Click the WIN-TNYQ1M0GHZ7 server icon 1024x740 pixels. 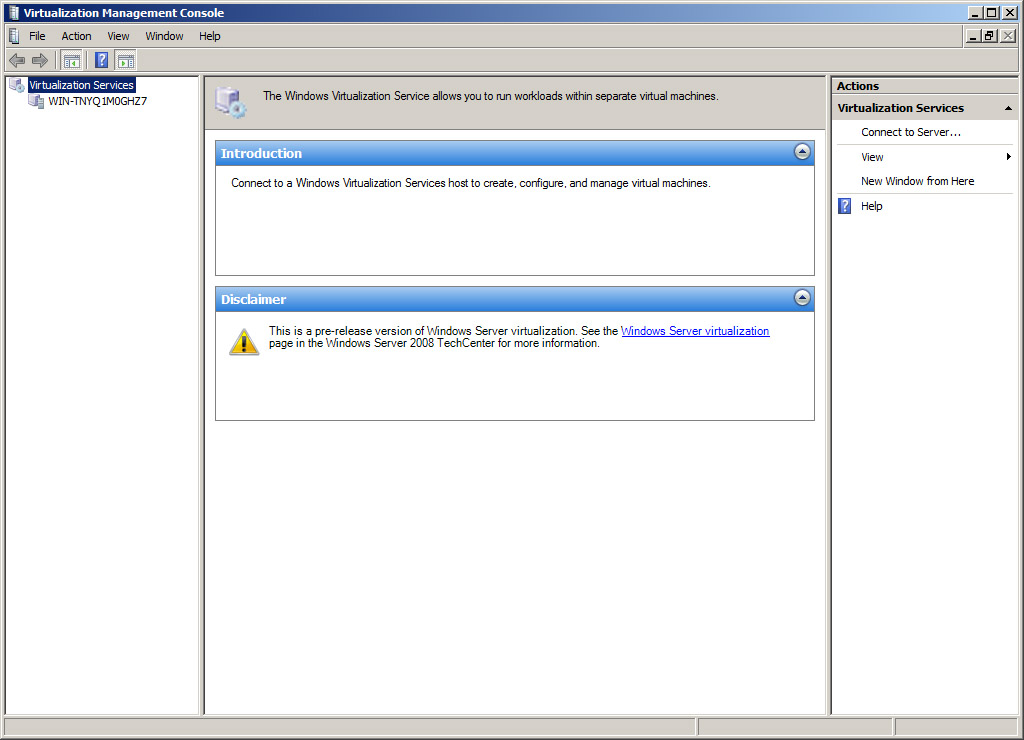tap(37, 101)
